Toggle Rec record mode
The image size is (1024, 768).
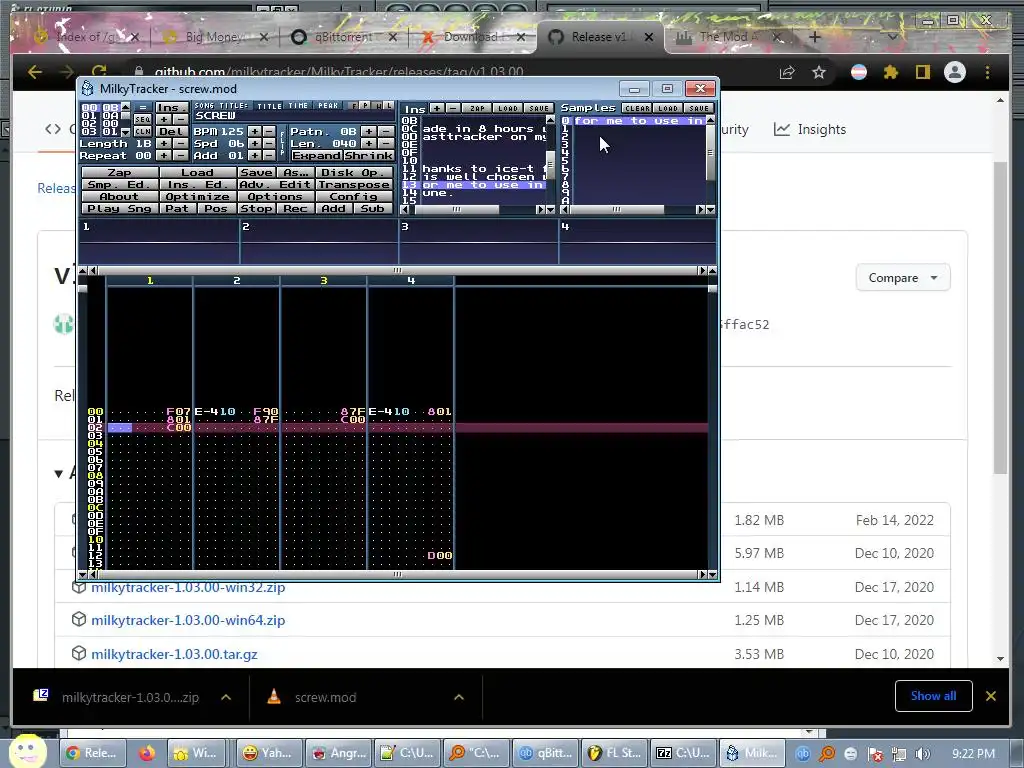[295, 208]
